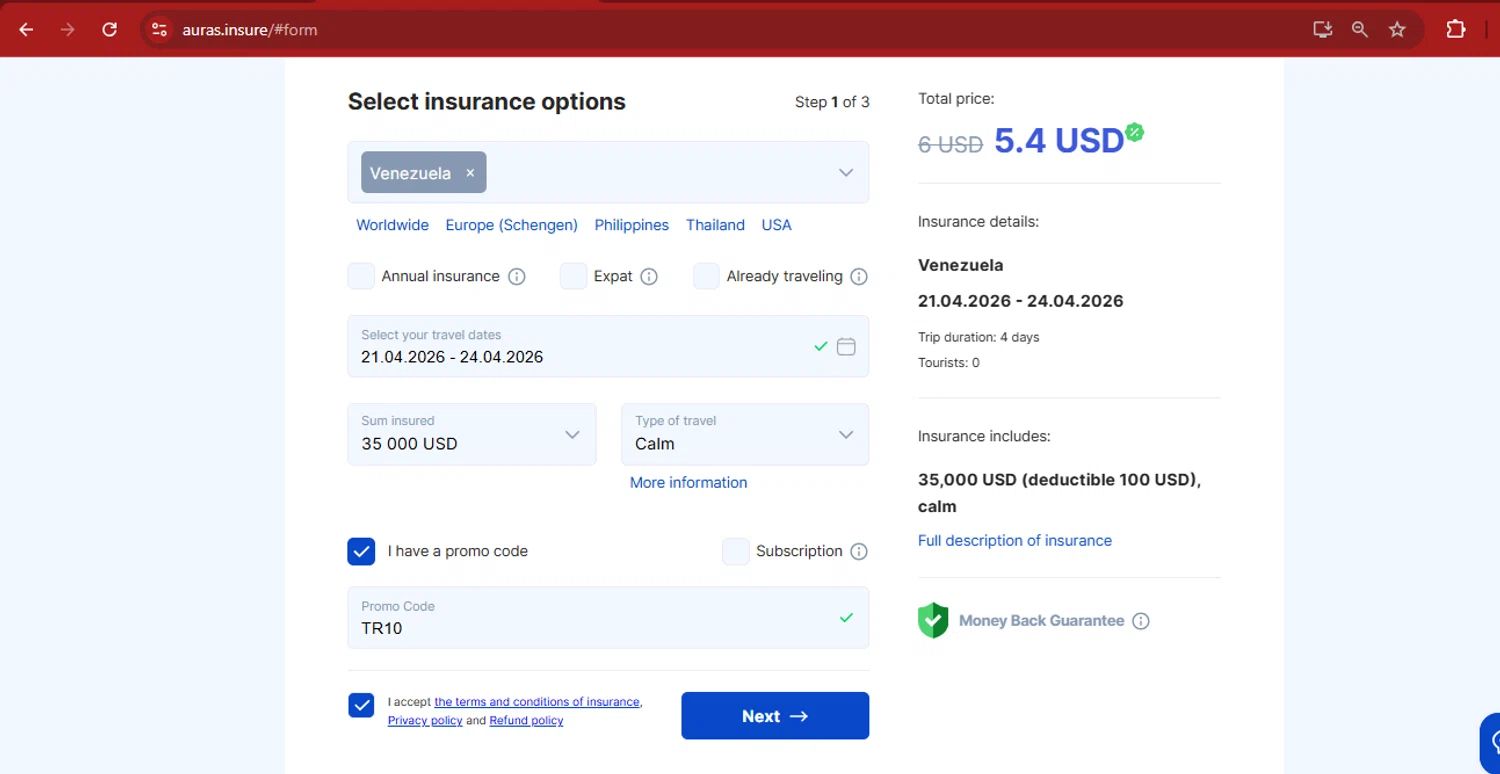This screenshot has height=774, width=1500.
Task: Select the Worldwide quick link
Action: (392, 225)
